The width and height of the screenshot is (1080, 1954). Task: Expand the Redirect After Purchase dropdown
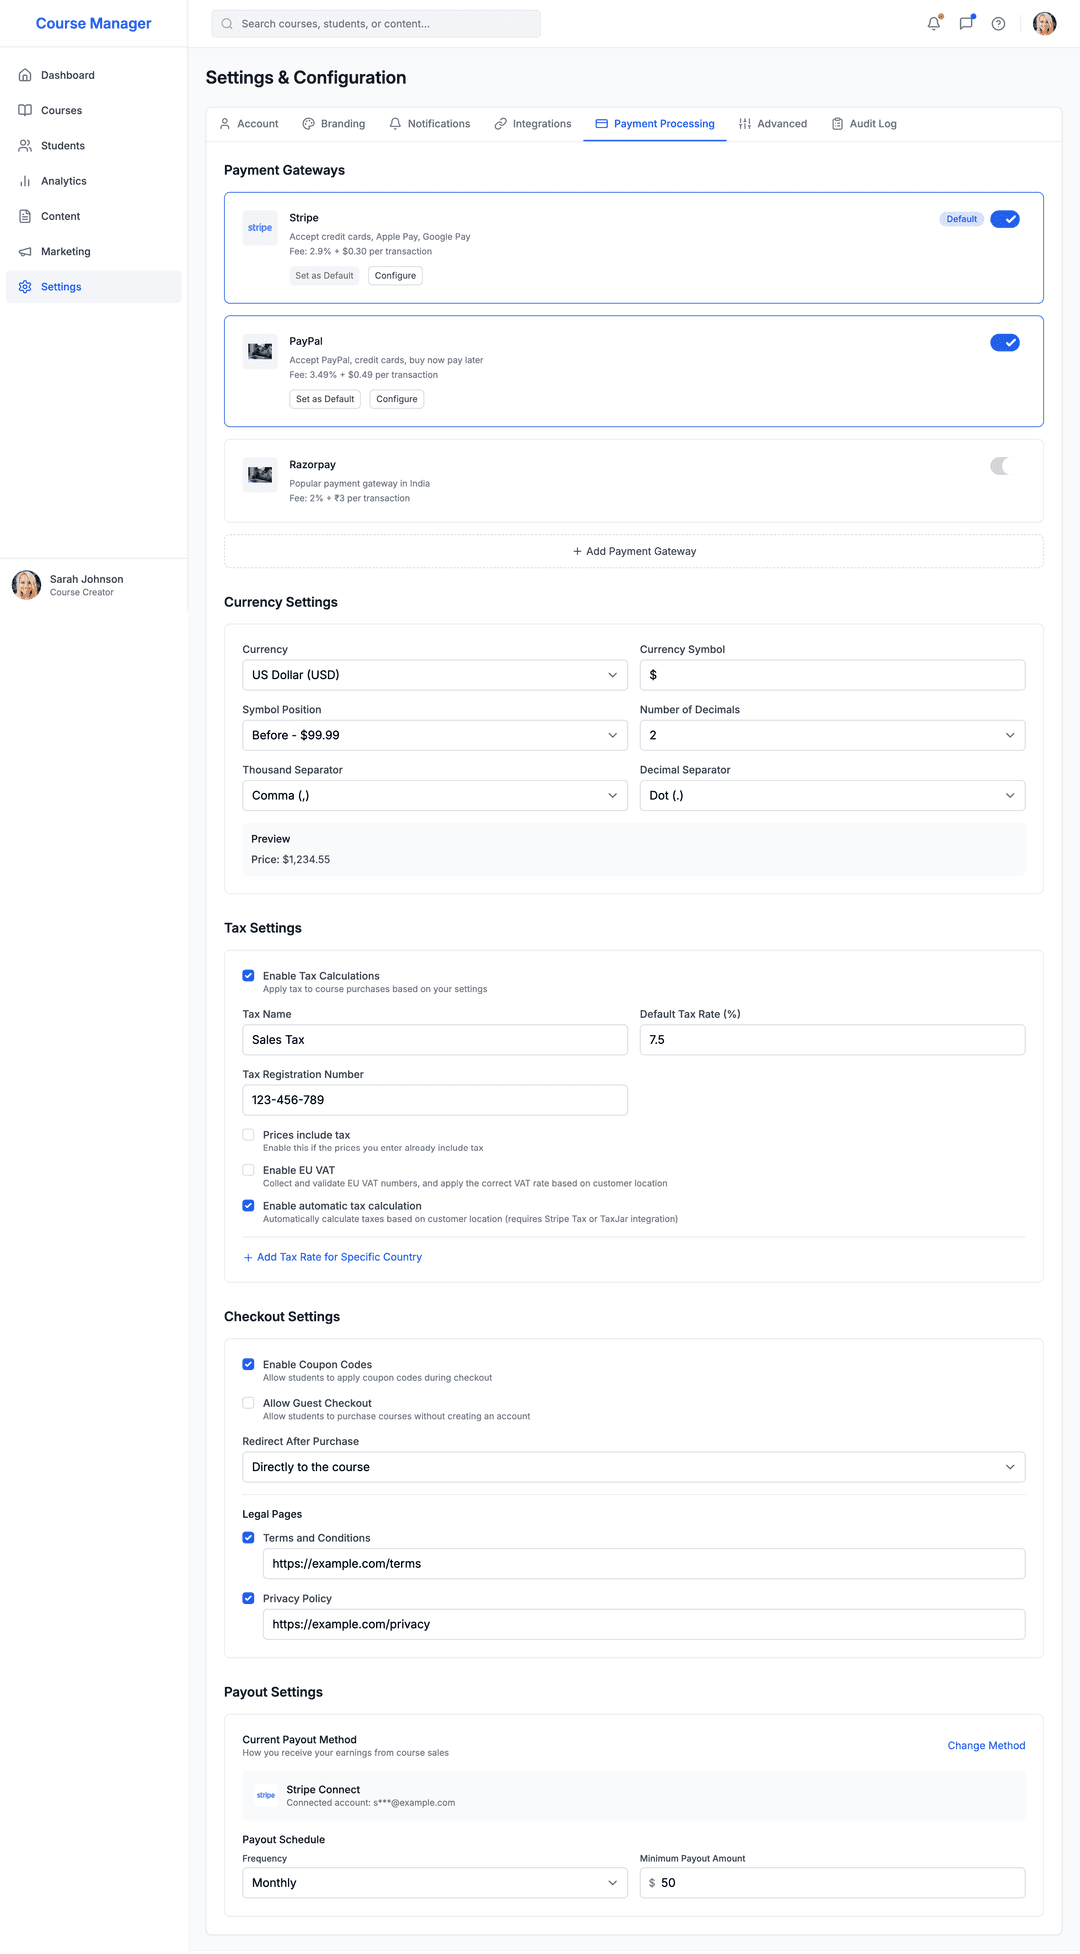(633, 1467)
